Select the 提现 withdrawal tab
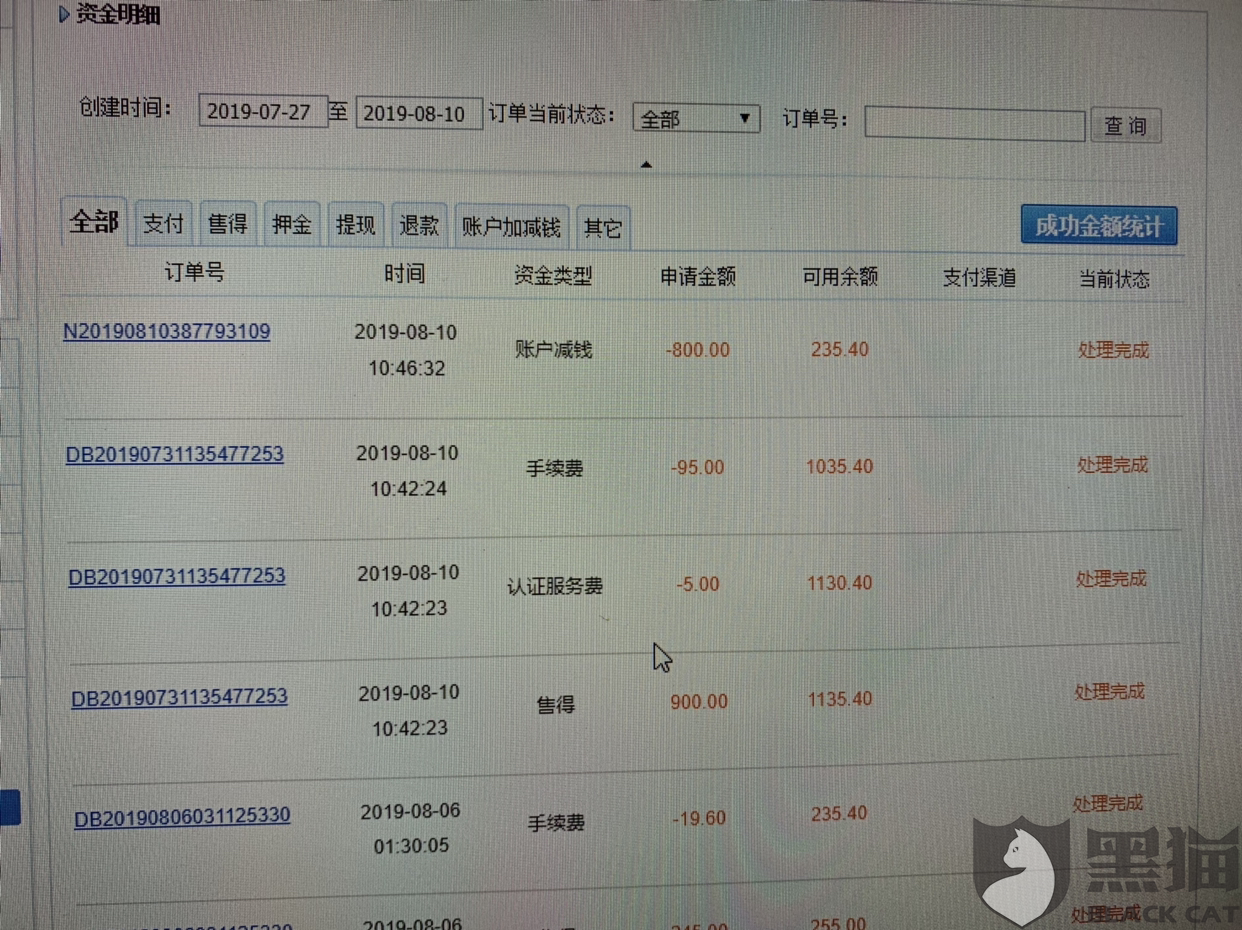This screenshot has height=930, width=1242. point(355,224)
